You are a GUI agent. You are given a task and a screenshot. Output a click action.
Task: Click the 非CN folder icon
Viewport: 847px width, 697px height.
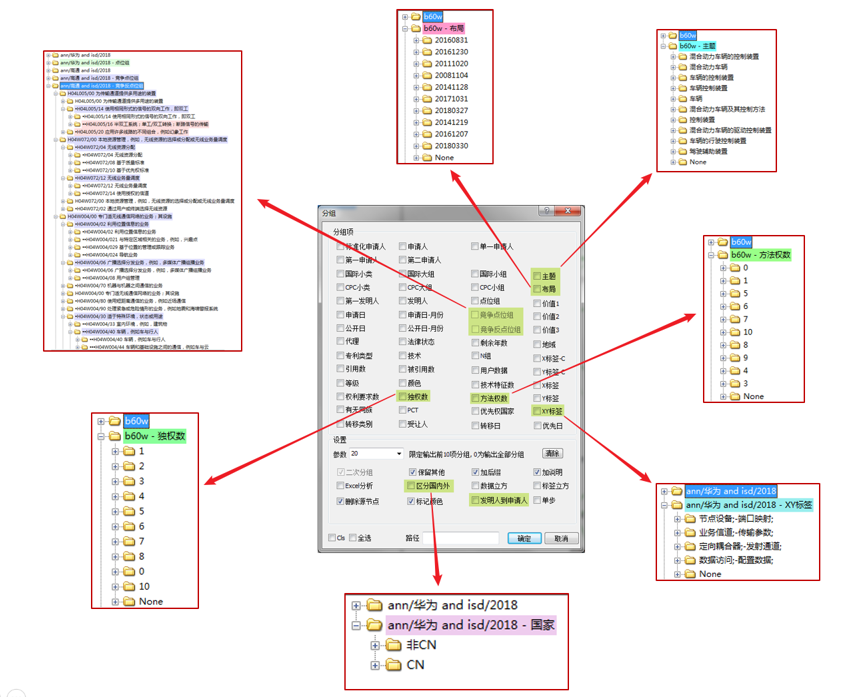tap(394, 645)
